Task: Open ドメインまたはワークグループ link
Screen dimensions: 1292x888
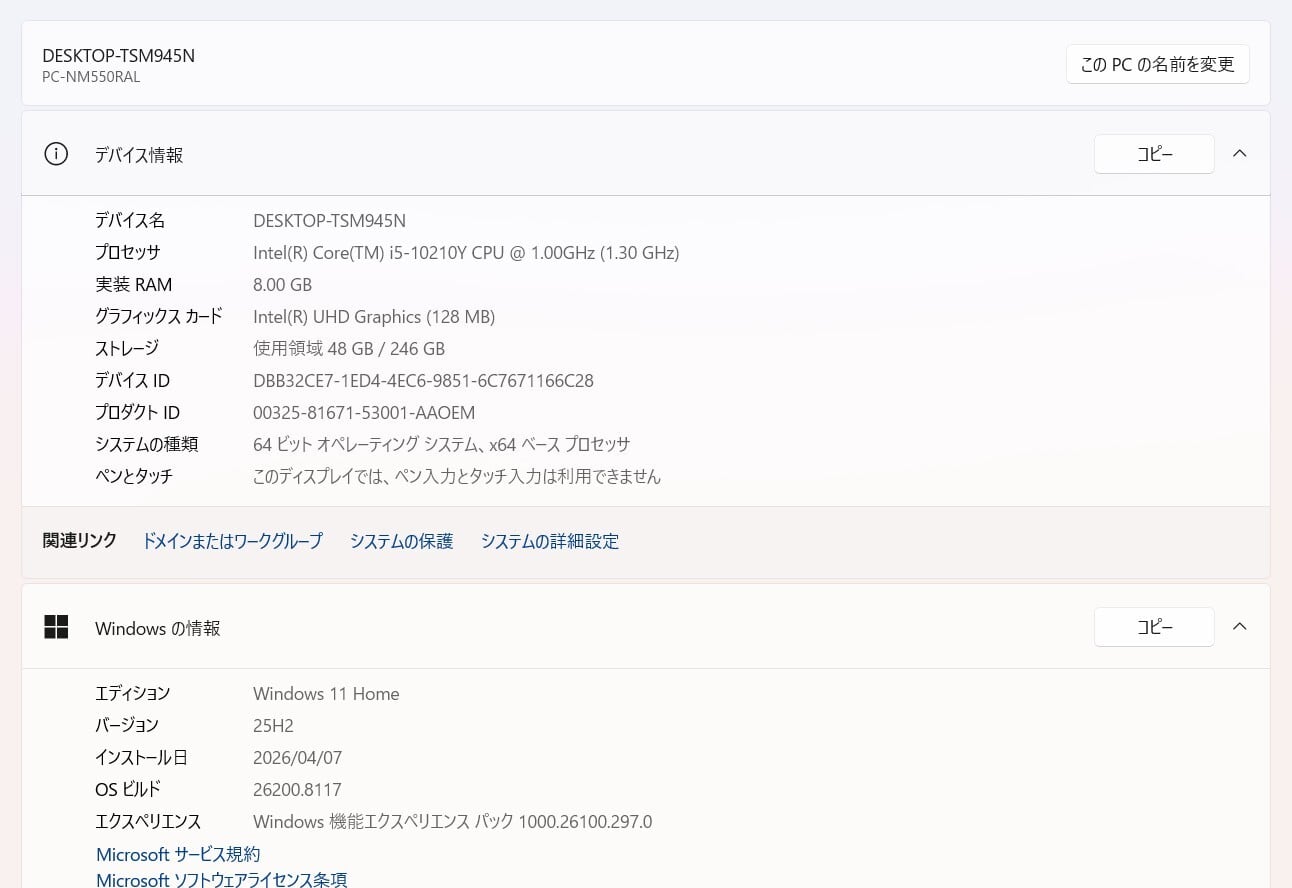Action: click(x=233, y=541)
